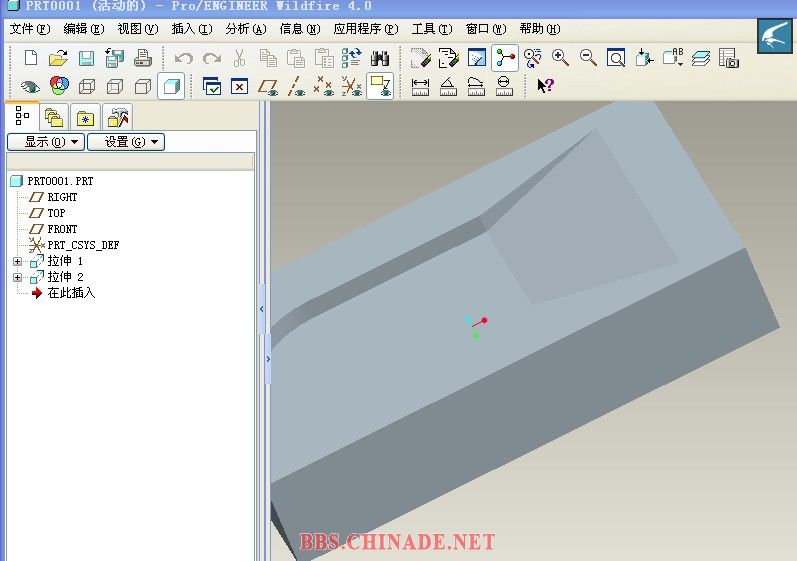Click the Print icon in toolbar
This screenshot has width=797, height=561.
click(x=143, y=58)
